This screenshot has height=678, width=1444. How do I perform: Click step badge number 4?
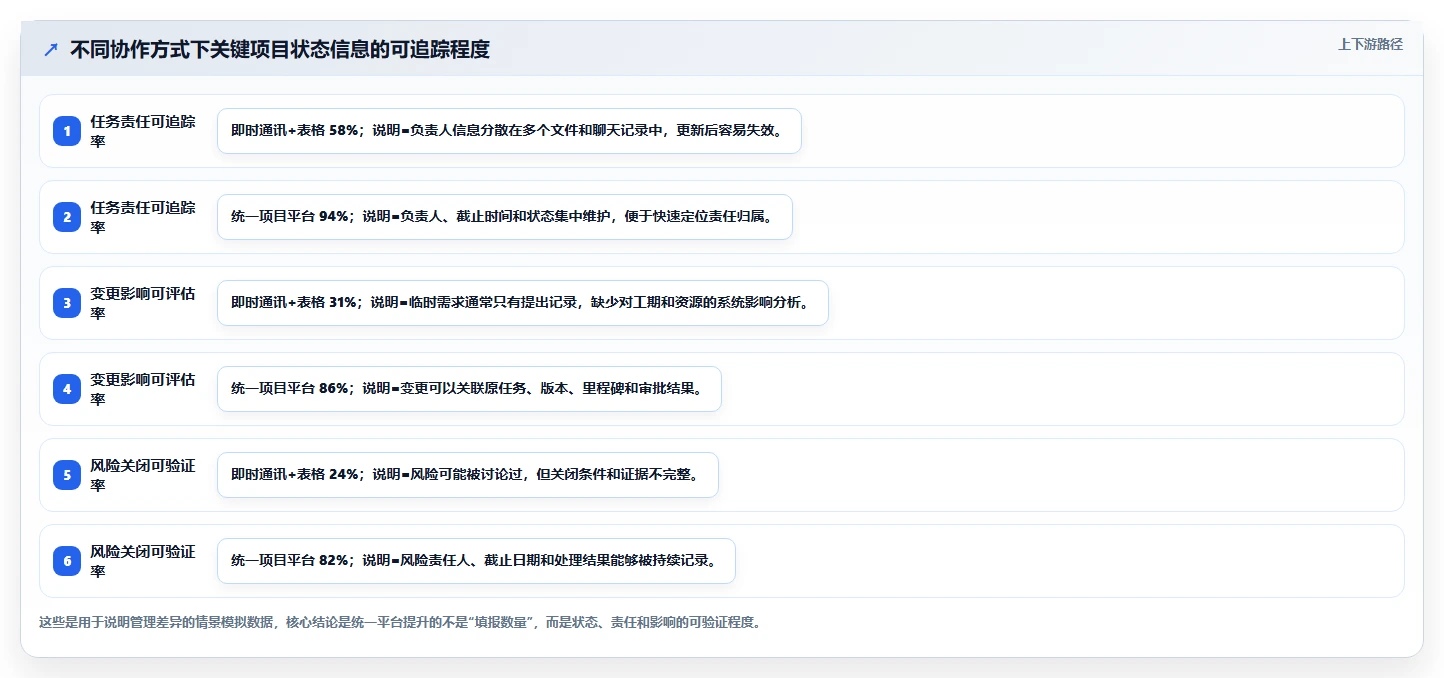[67, 389]
